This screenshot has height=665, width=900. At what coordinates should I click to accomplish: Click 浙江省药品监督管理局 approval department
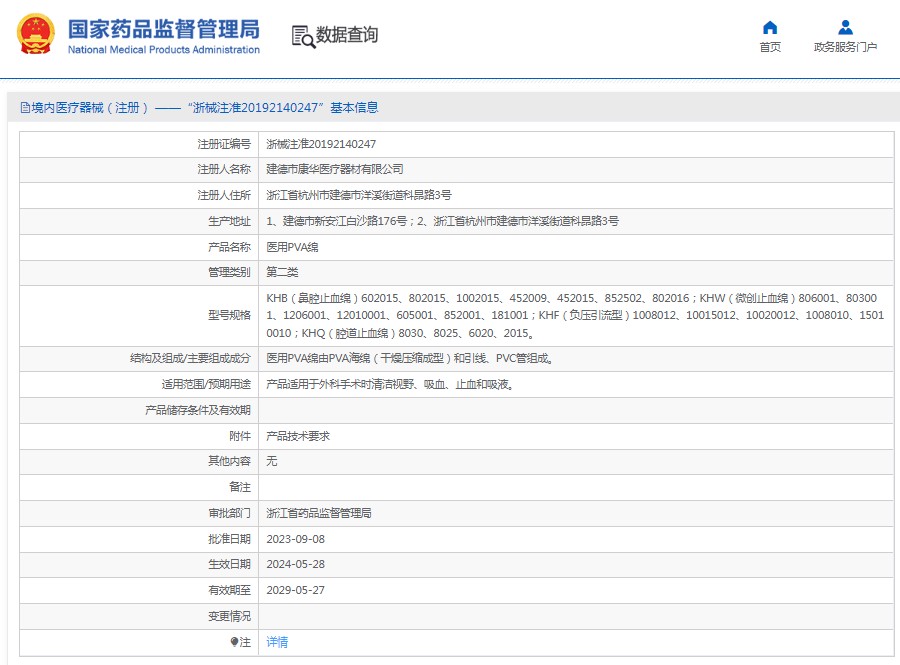point(319,513)
